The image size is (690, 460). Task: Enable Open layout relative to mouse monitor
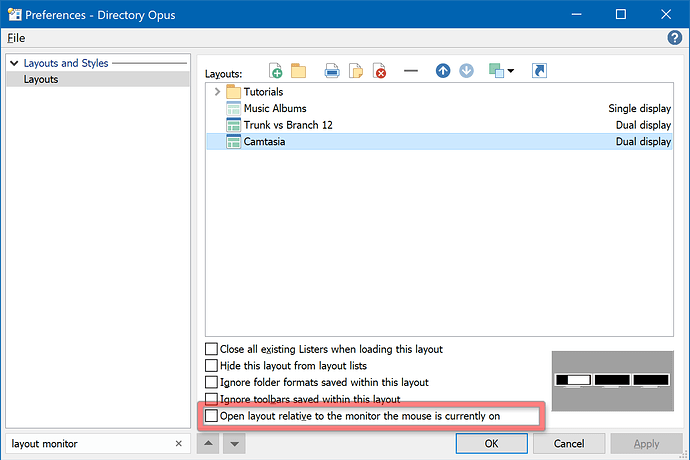click(x=211, y=416)
